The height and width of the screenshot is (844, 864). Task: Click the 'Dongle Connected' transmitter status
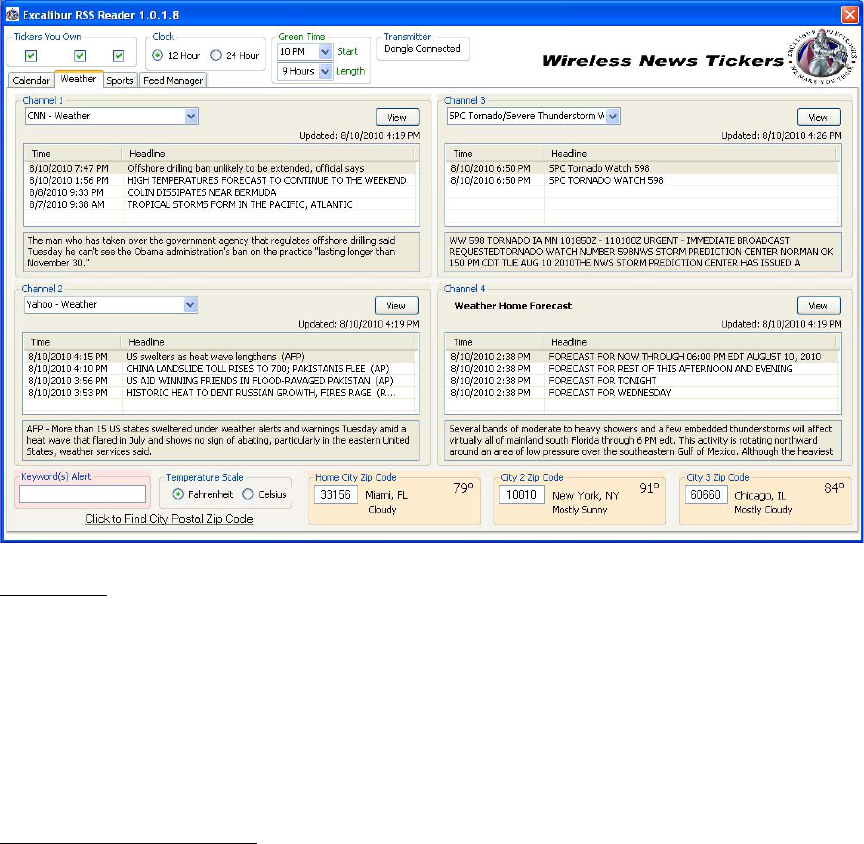tap(422, 49)
